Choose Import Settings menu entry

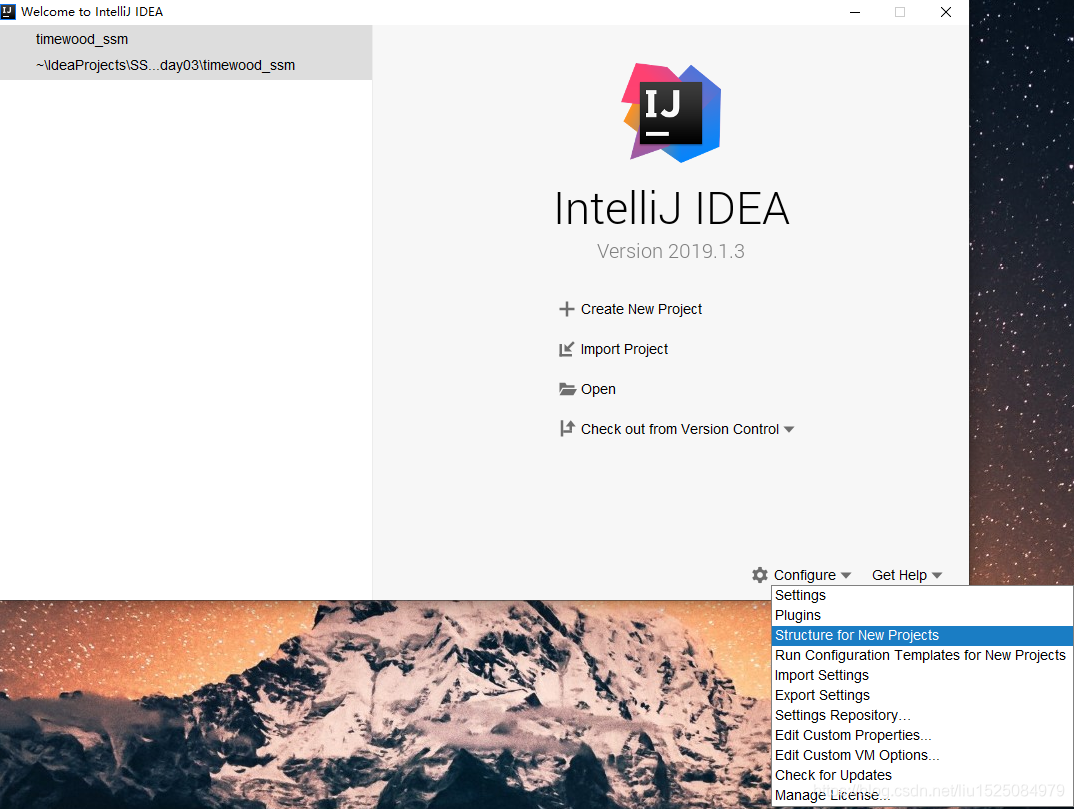(923, 675)
